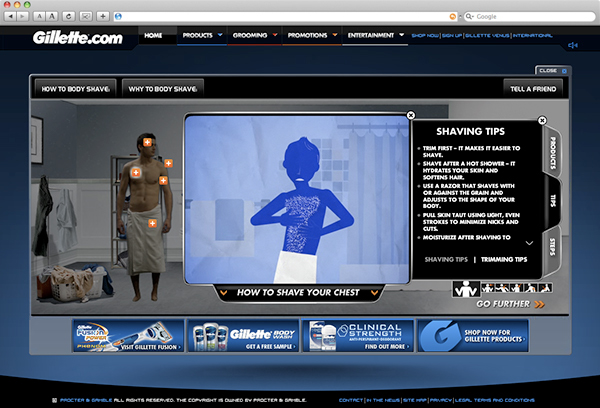
Task: Click the plus hotspot on the towel
Action: coord(152,223)
